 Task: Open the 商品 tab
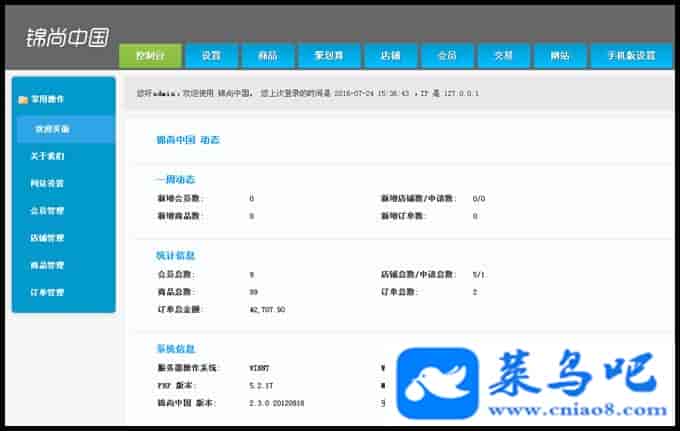268,56
